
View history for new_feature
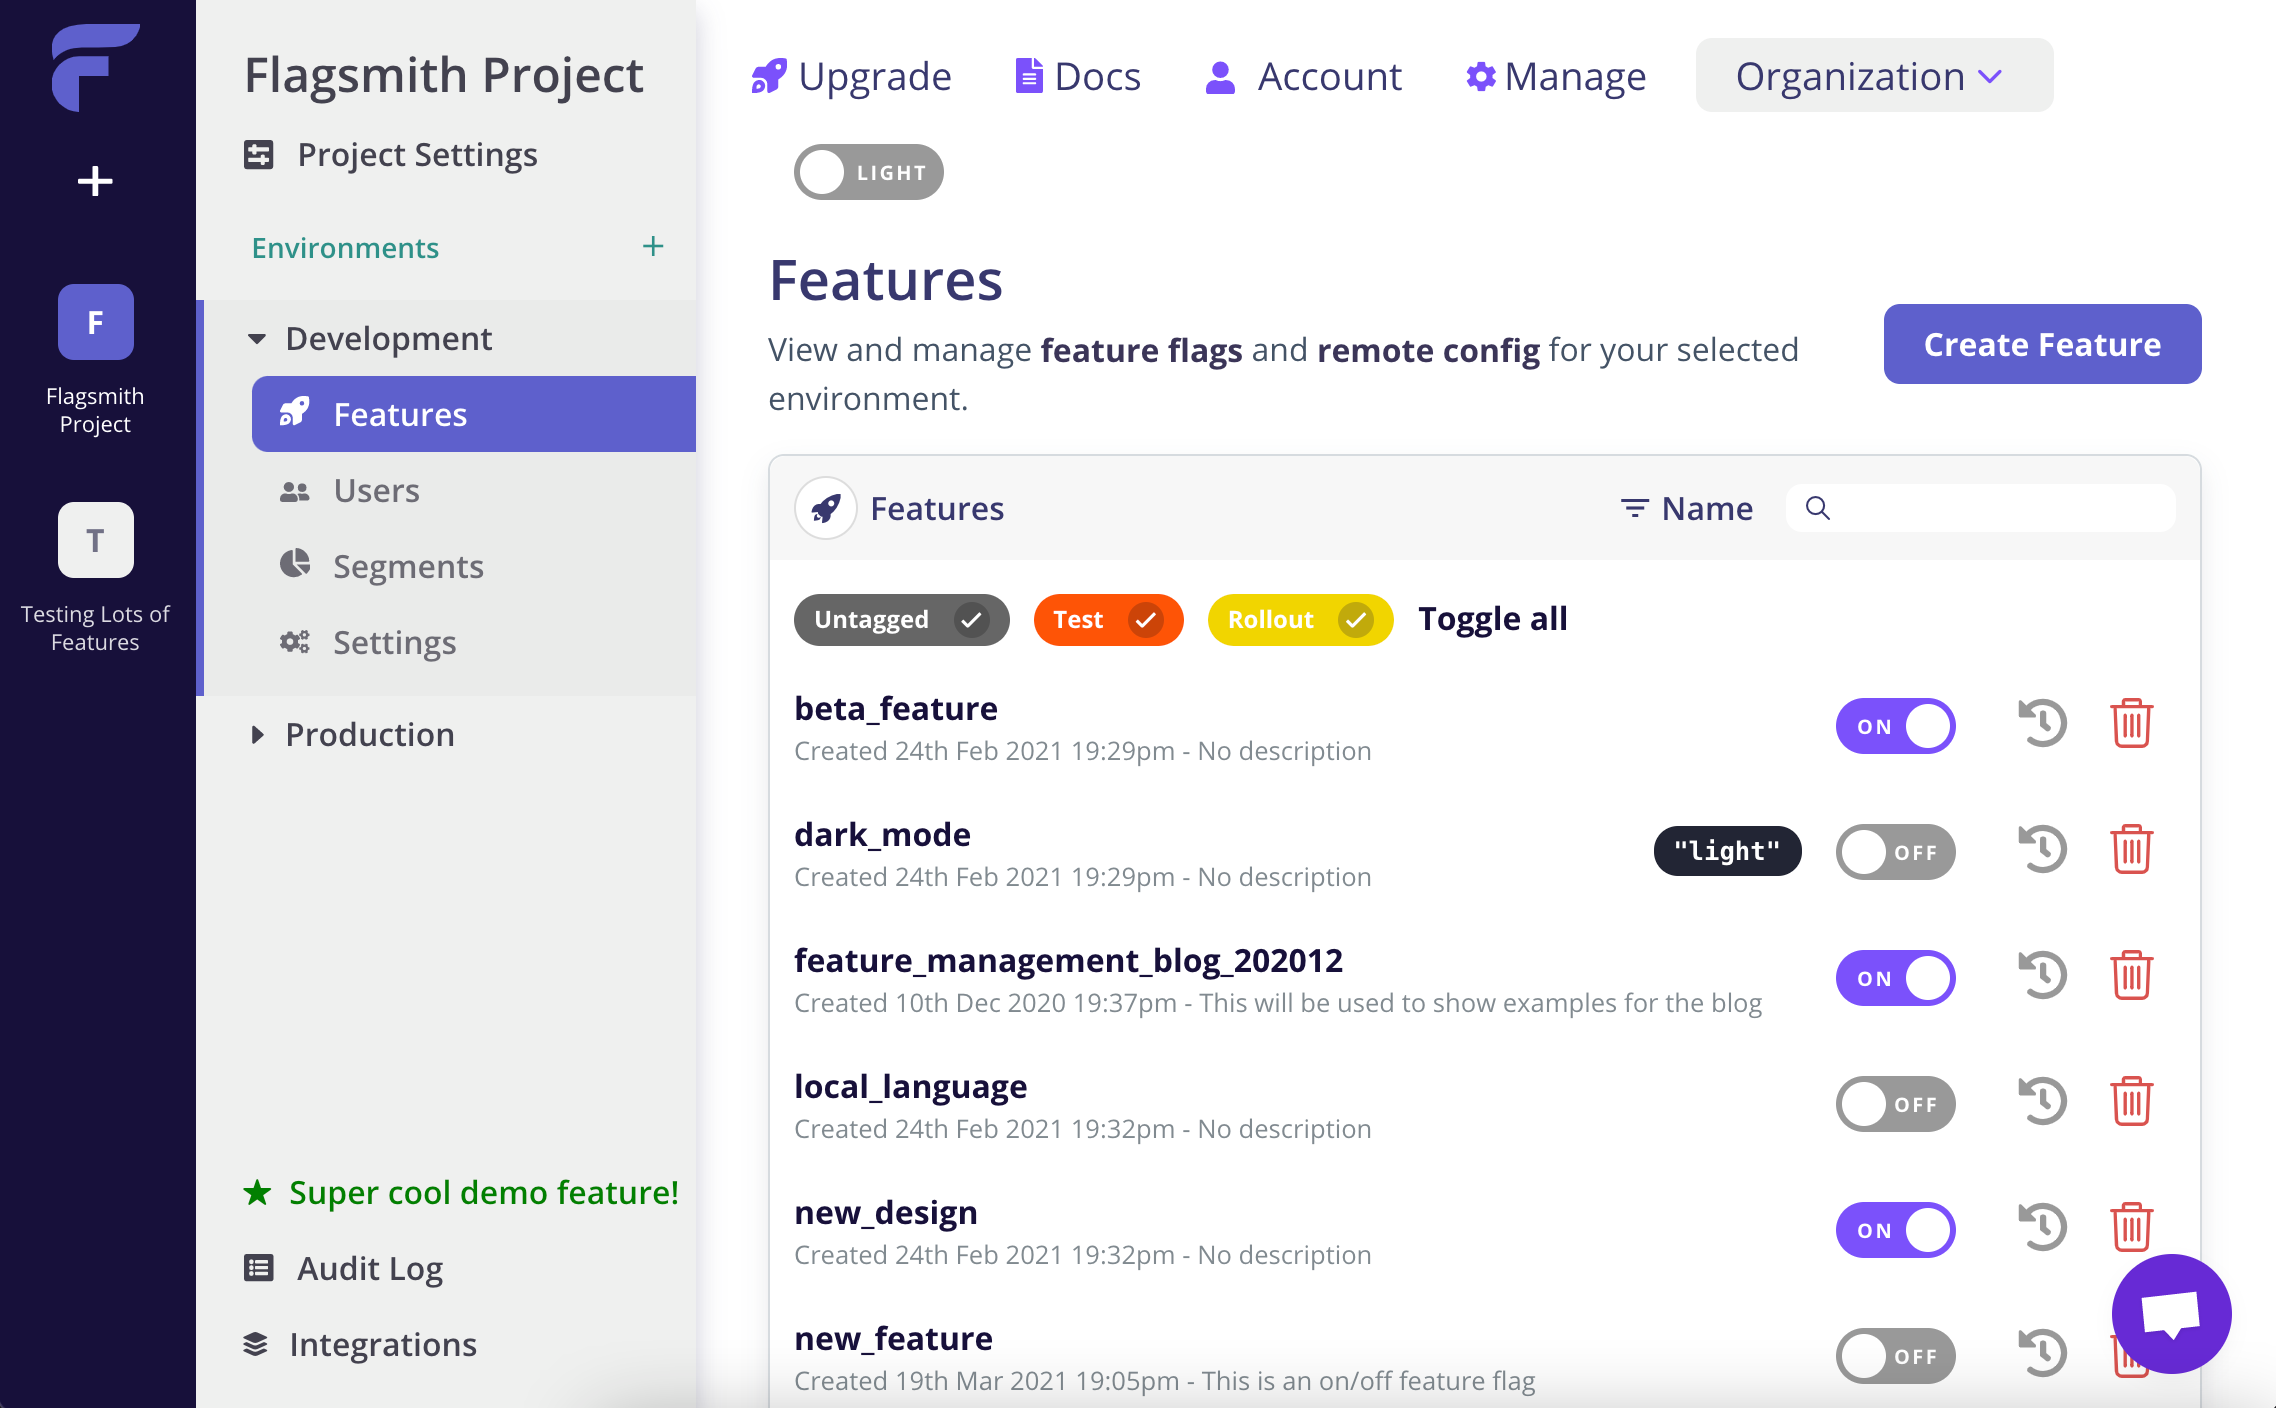[x=2042, y=1353]
